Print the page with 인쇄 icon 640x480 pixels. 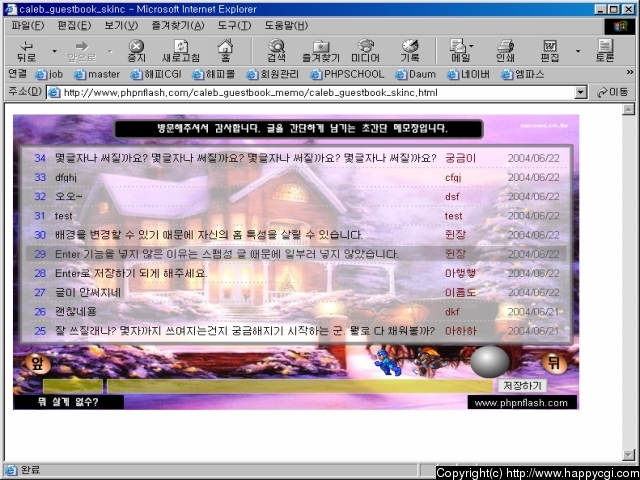[x=505, y=51]
